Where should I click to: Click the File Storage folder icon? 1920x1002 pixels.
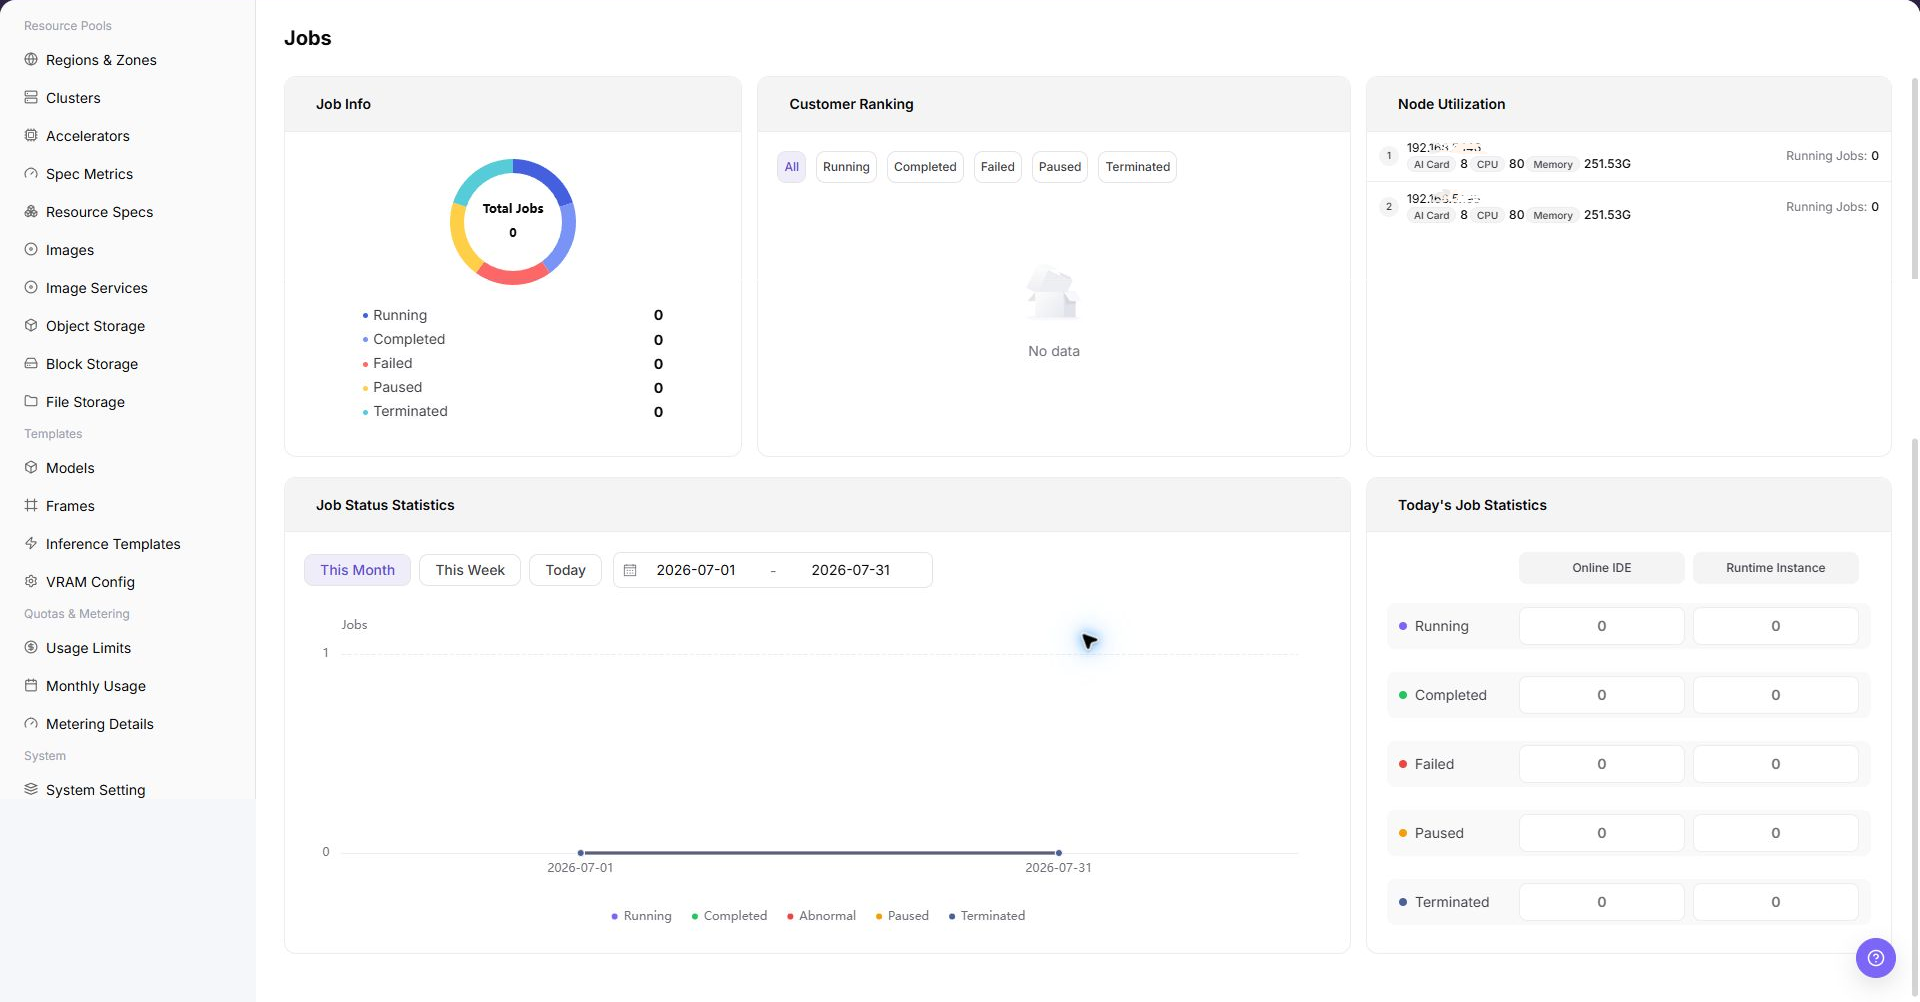(31, 402)
